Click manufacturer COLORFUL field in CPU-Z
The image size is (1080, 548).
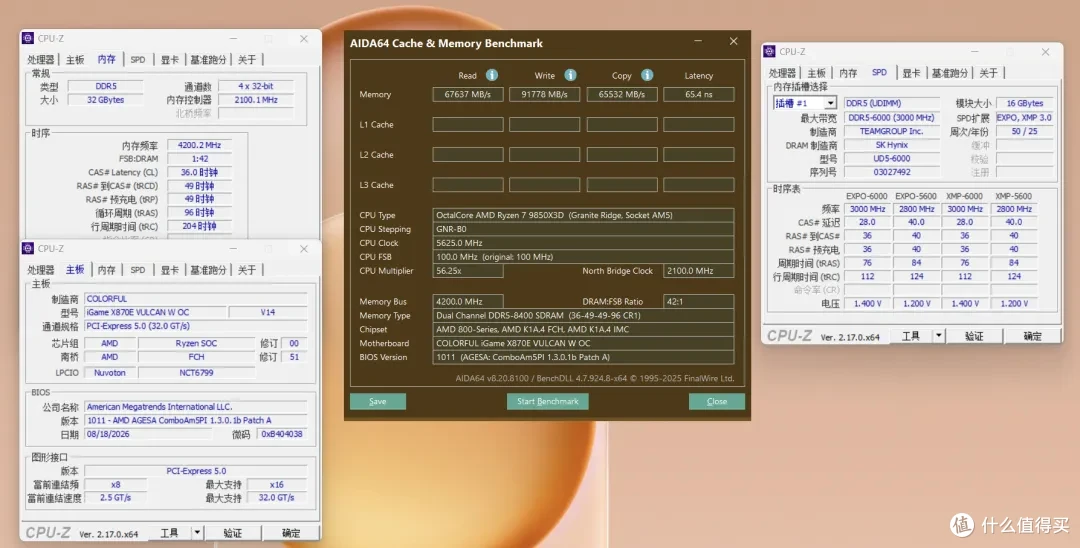196,299
